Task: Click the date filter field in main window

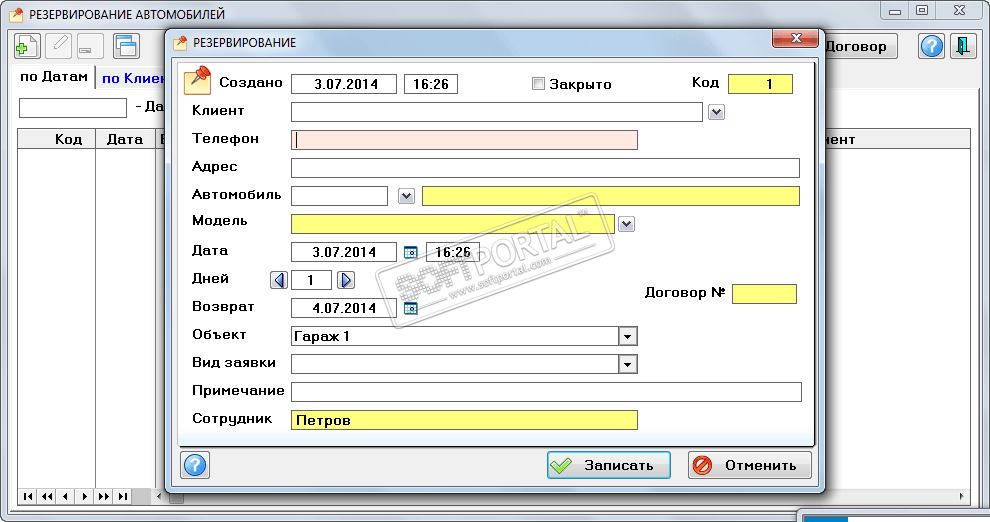Action: point(73,108)
